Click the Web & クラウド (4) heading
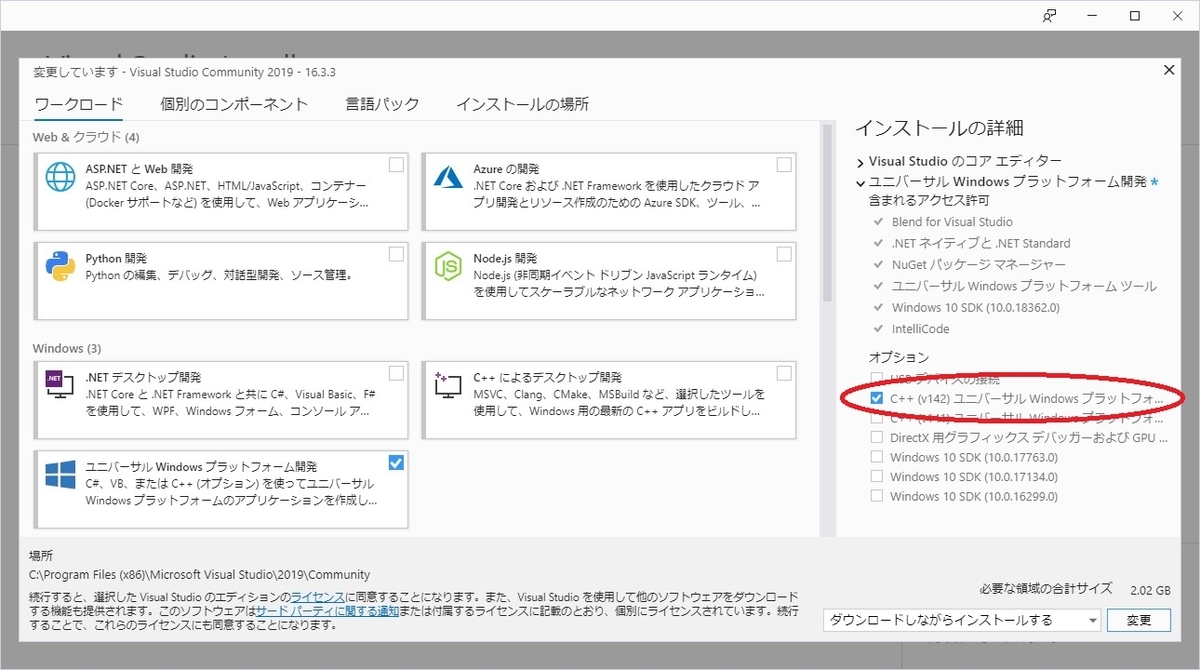 86,137
